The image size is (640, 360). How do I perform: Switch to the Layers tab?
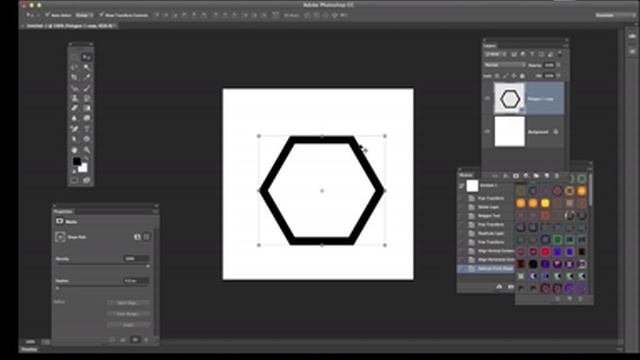click(x=490, y=46)
